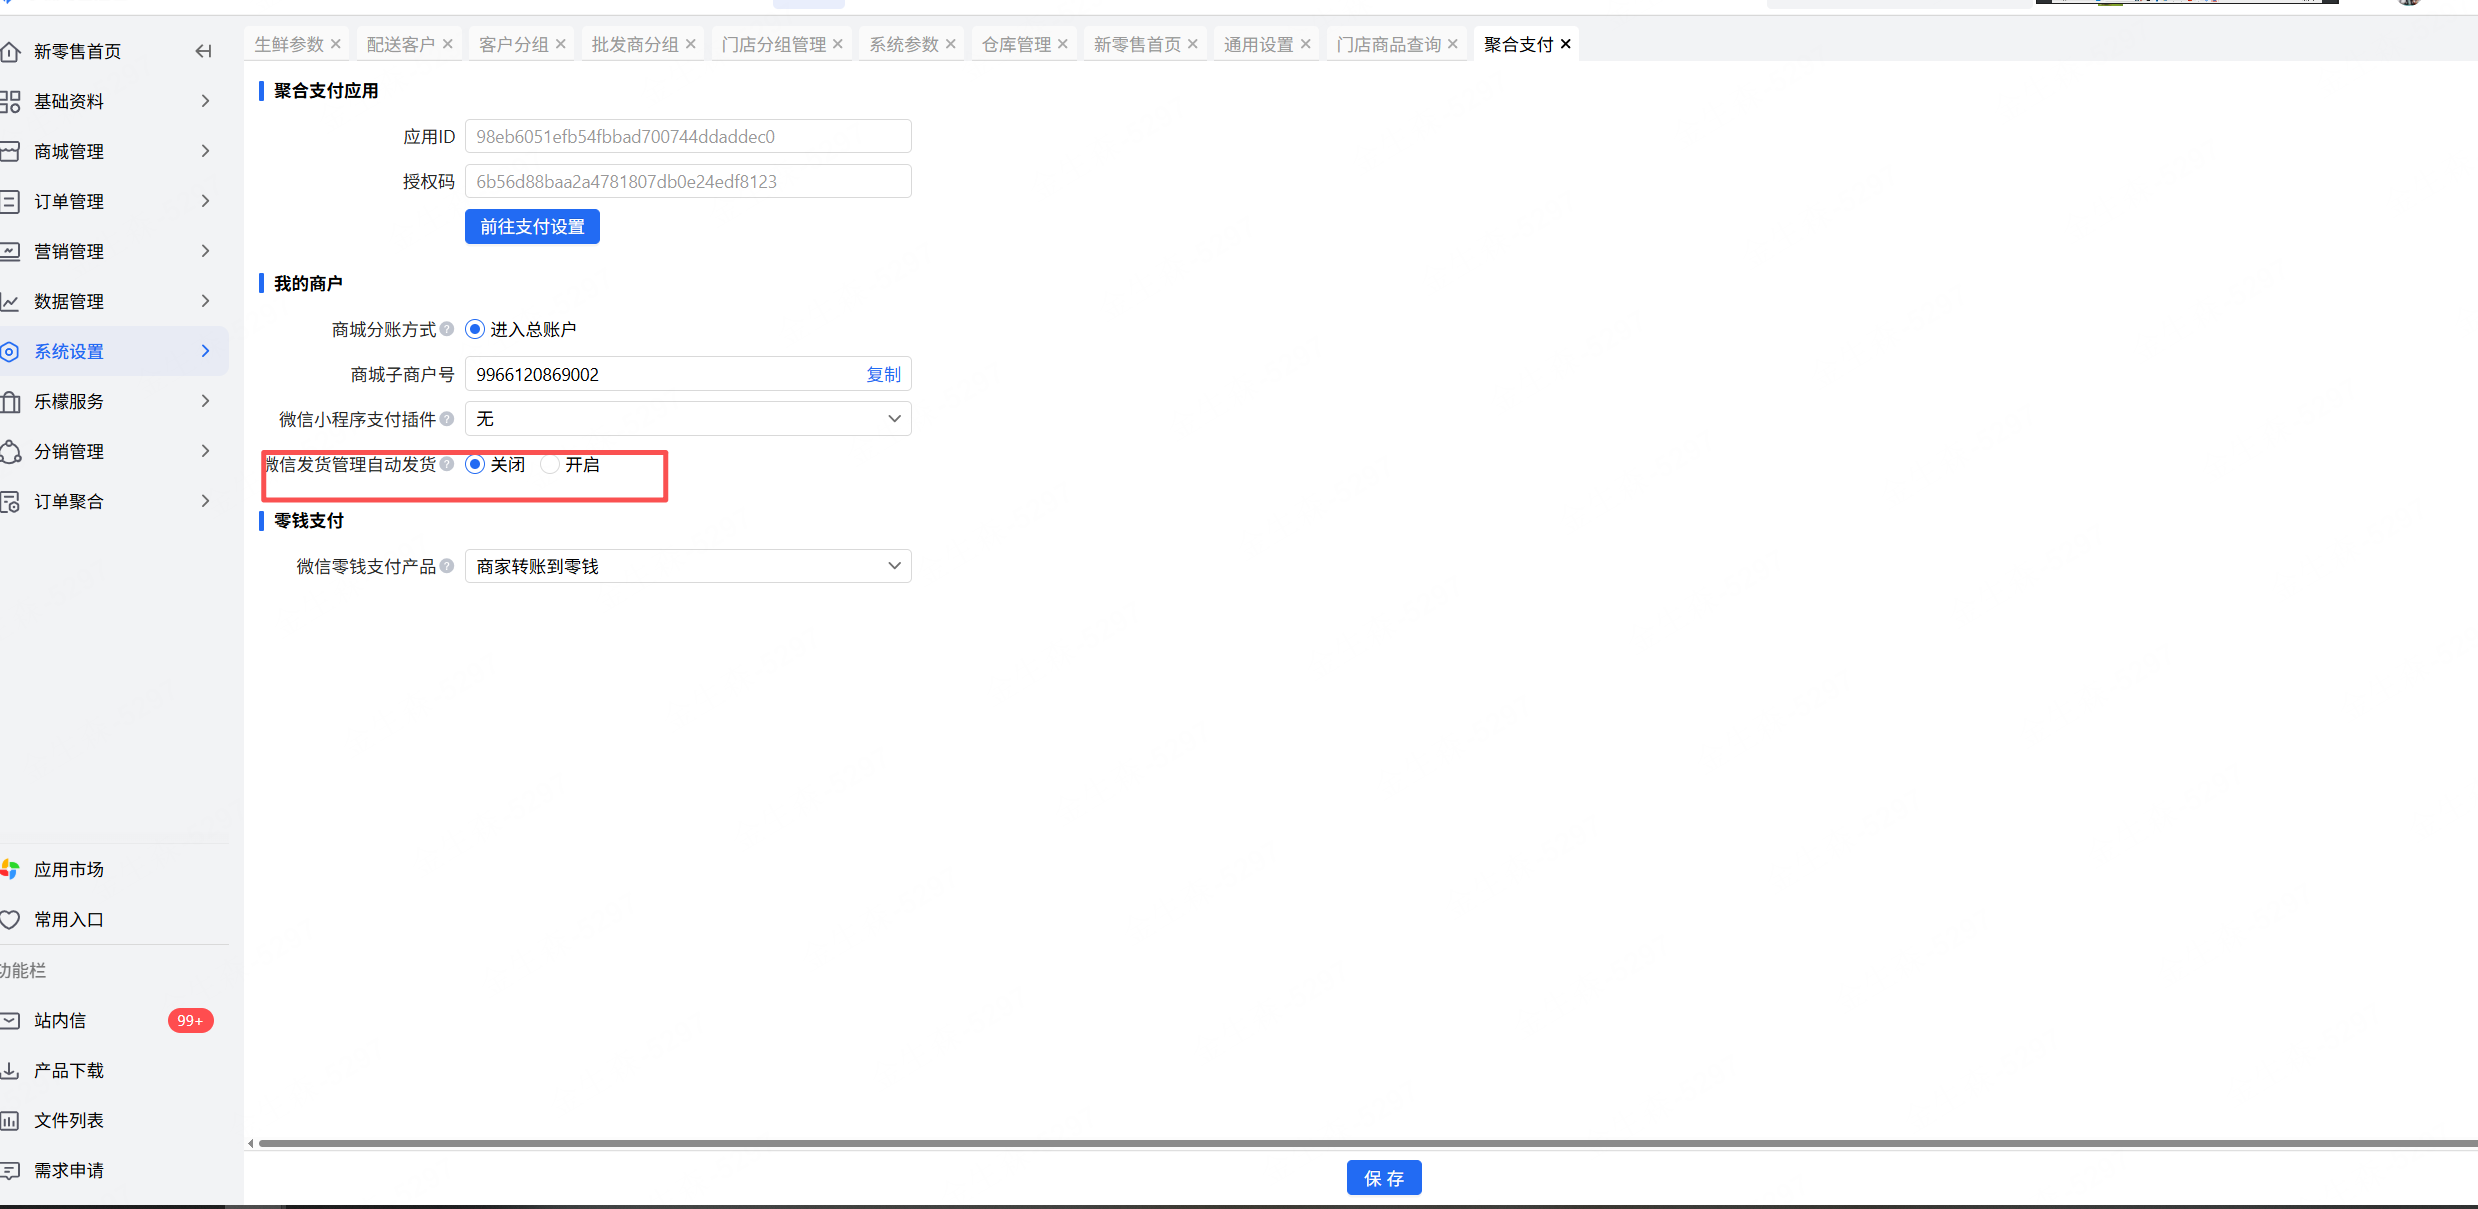Click the 应用ID input field

click(x=688, y=136)
